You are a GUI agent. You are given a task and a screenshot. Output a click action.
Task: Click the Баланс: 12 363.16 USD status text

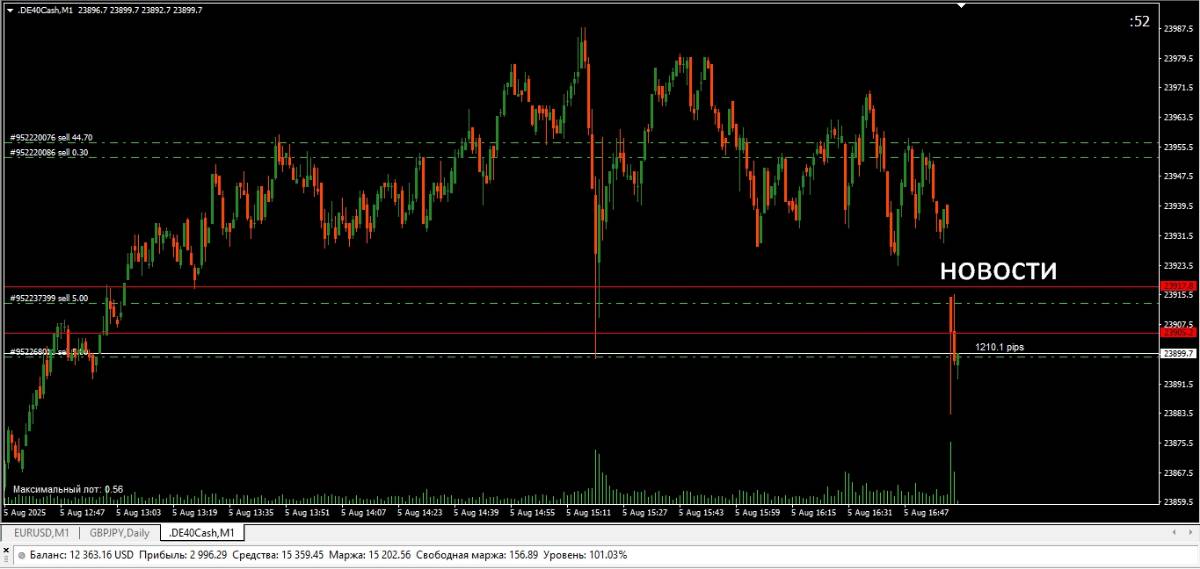coord(81,553)
